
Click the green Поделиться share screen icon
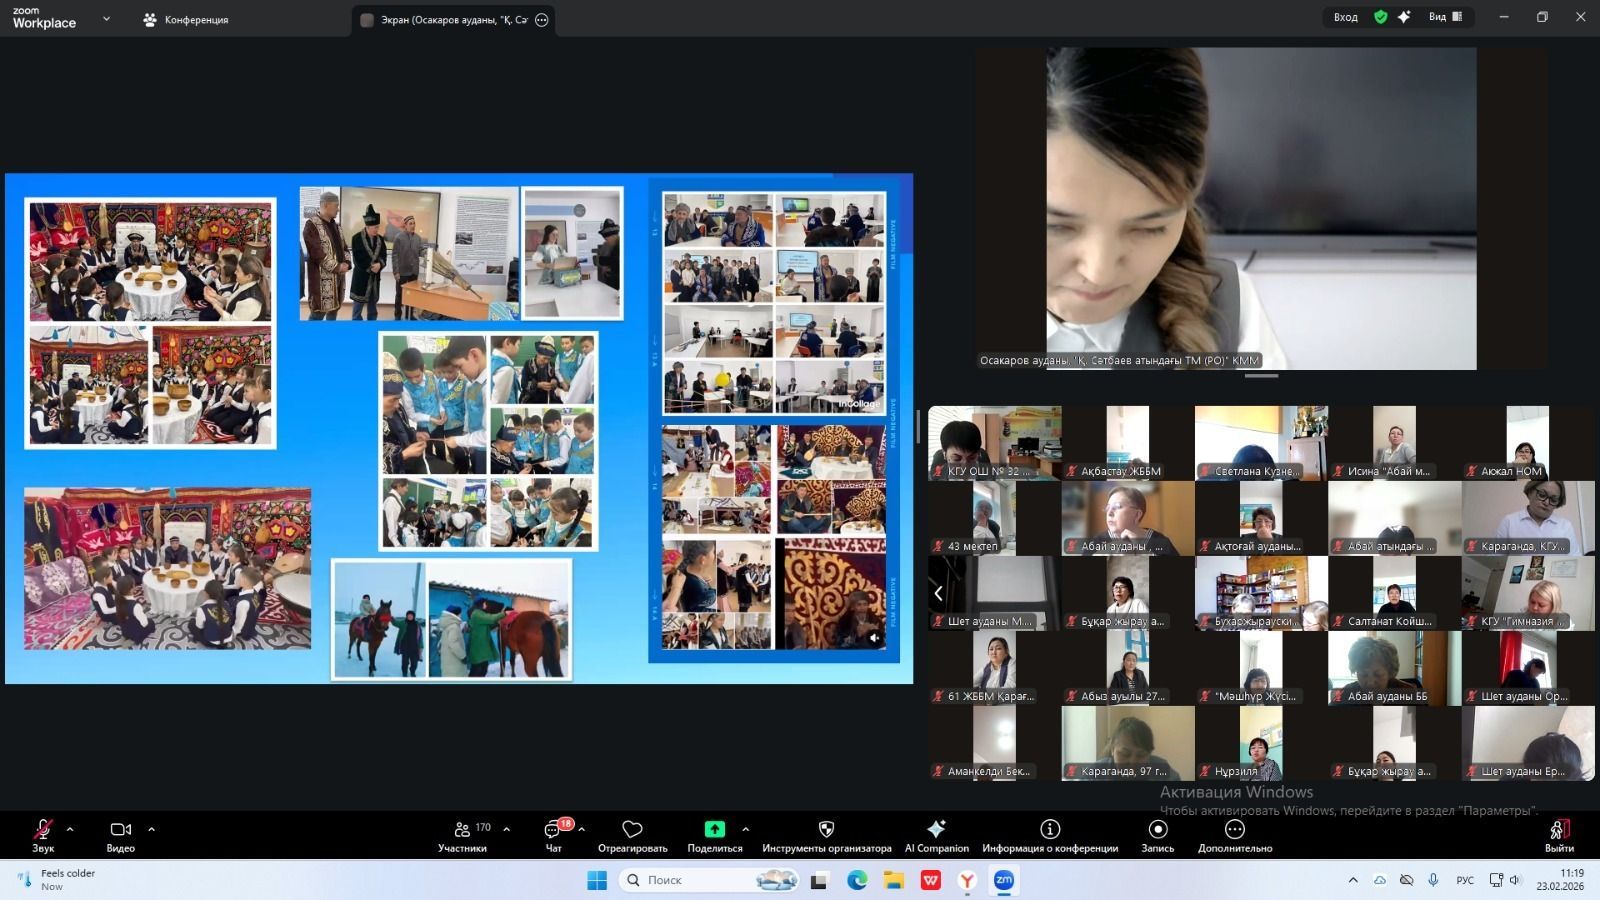click(x=714, y=829)
